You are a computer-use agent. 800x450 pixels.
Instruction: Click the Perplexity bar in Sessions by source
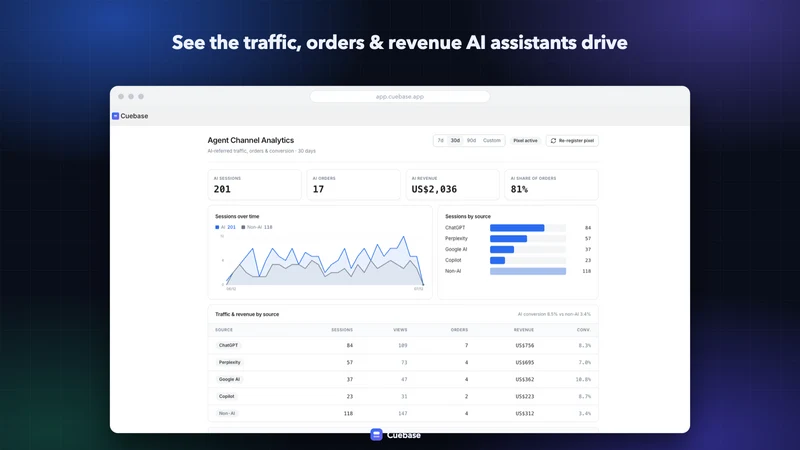click(508, 239)
